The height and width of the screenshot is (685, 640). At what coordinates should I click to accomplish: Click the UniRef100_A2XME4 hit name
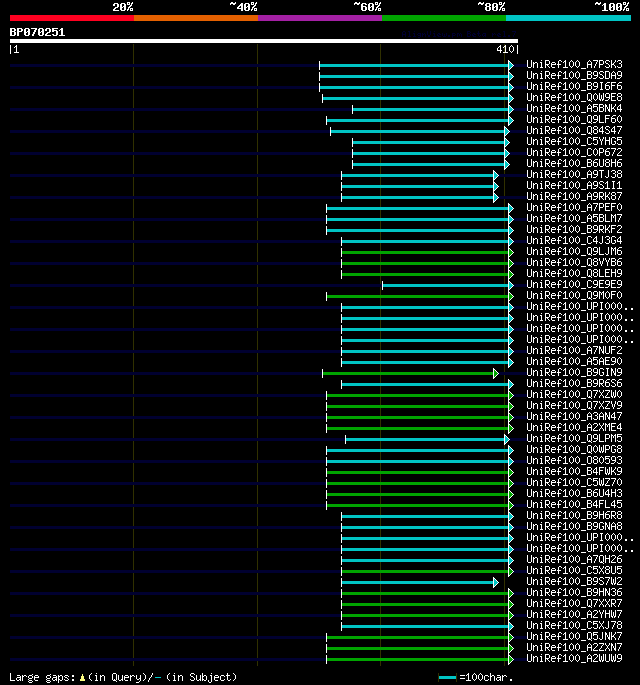tap(574, 428)
